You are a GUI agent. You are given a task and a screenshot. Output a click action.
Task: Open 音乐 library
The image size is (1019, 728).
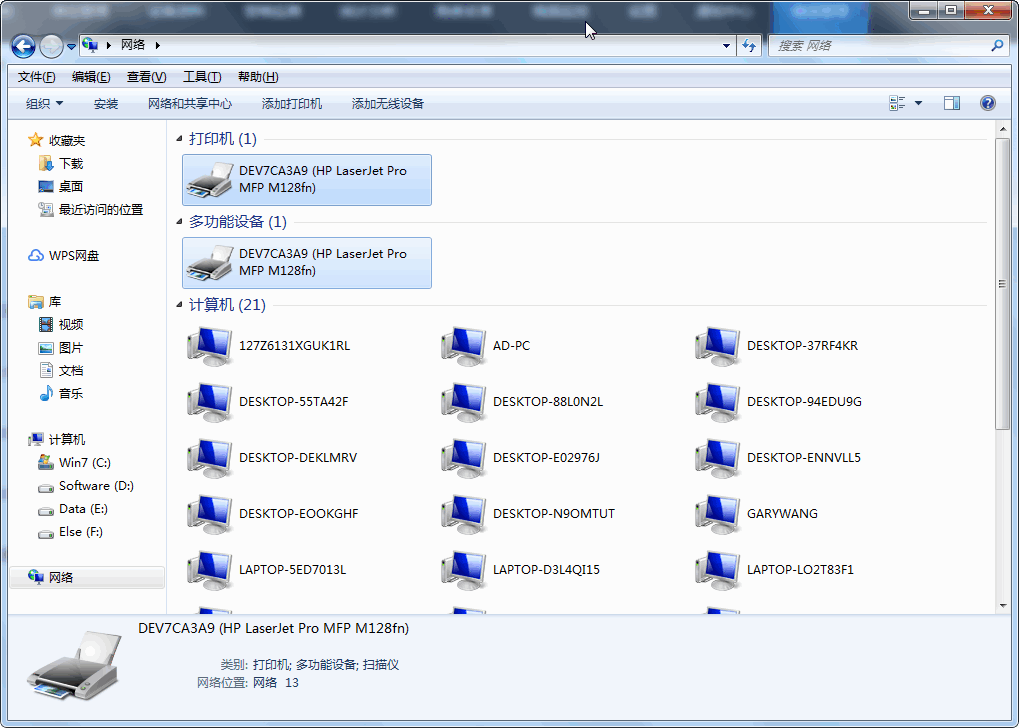[x=61, y=393]
